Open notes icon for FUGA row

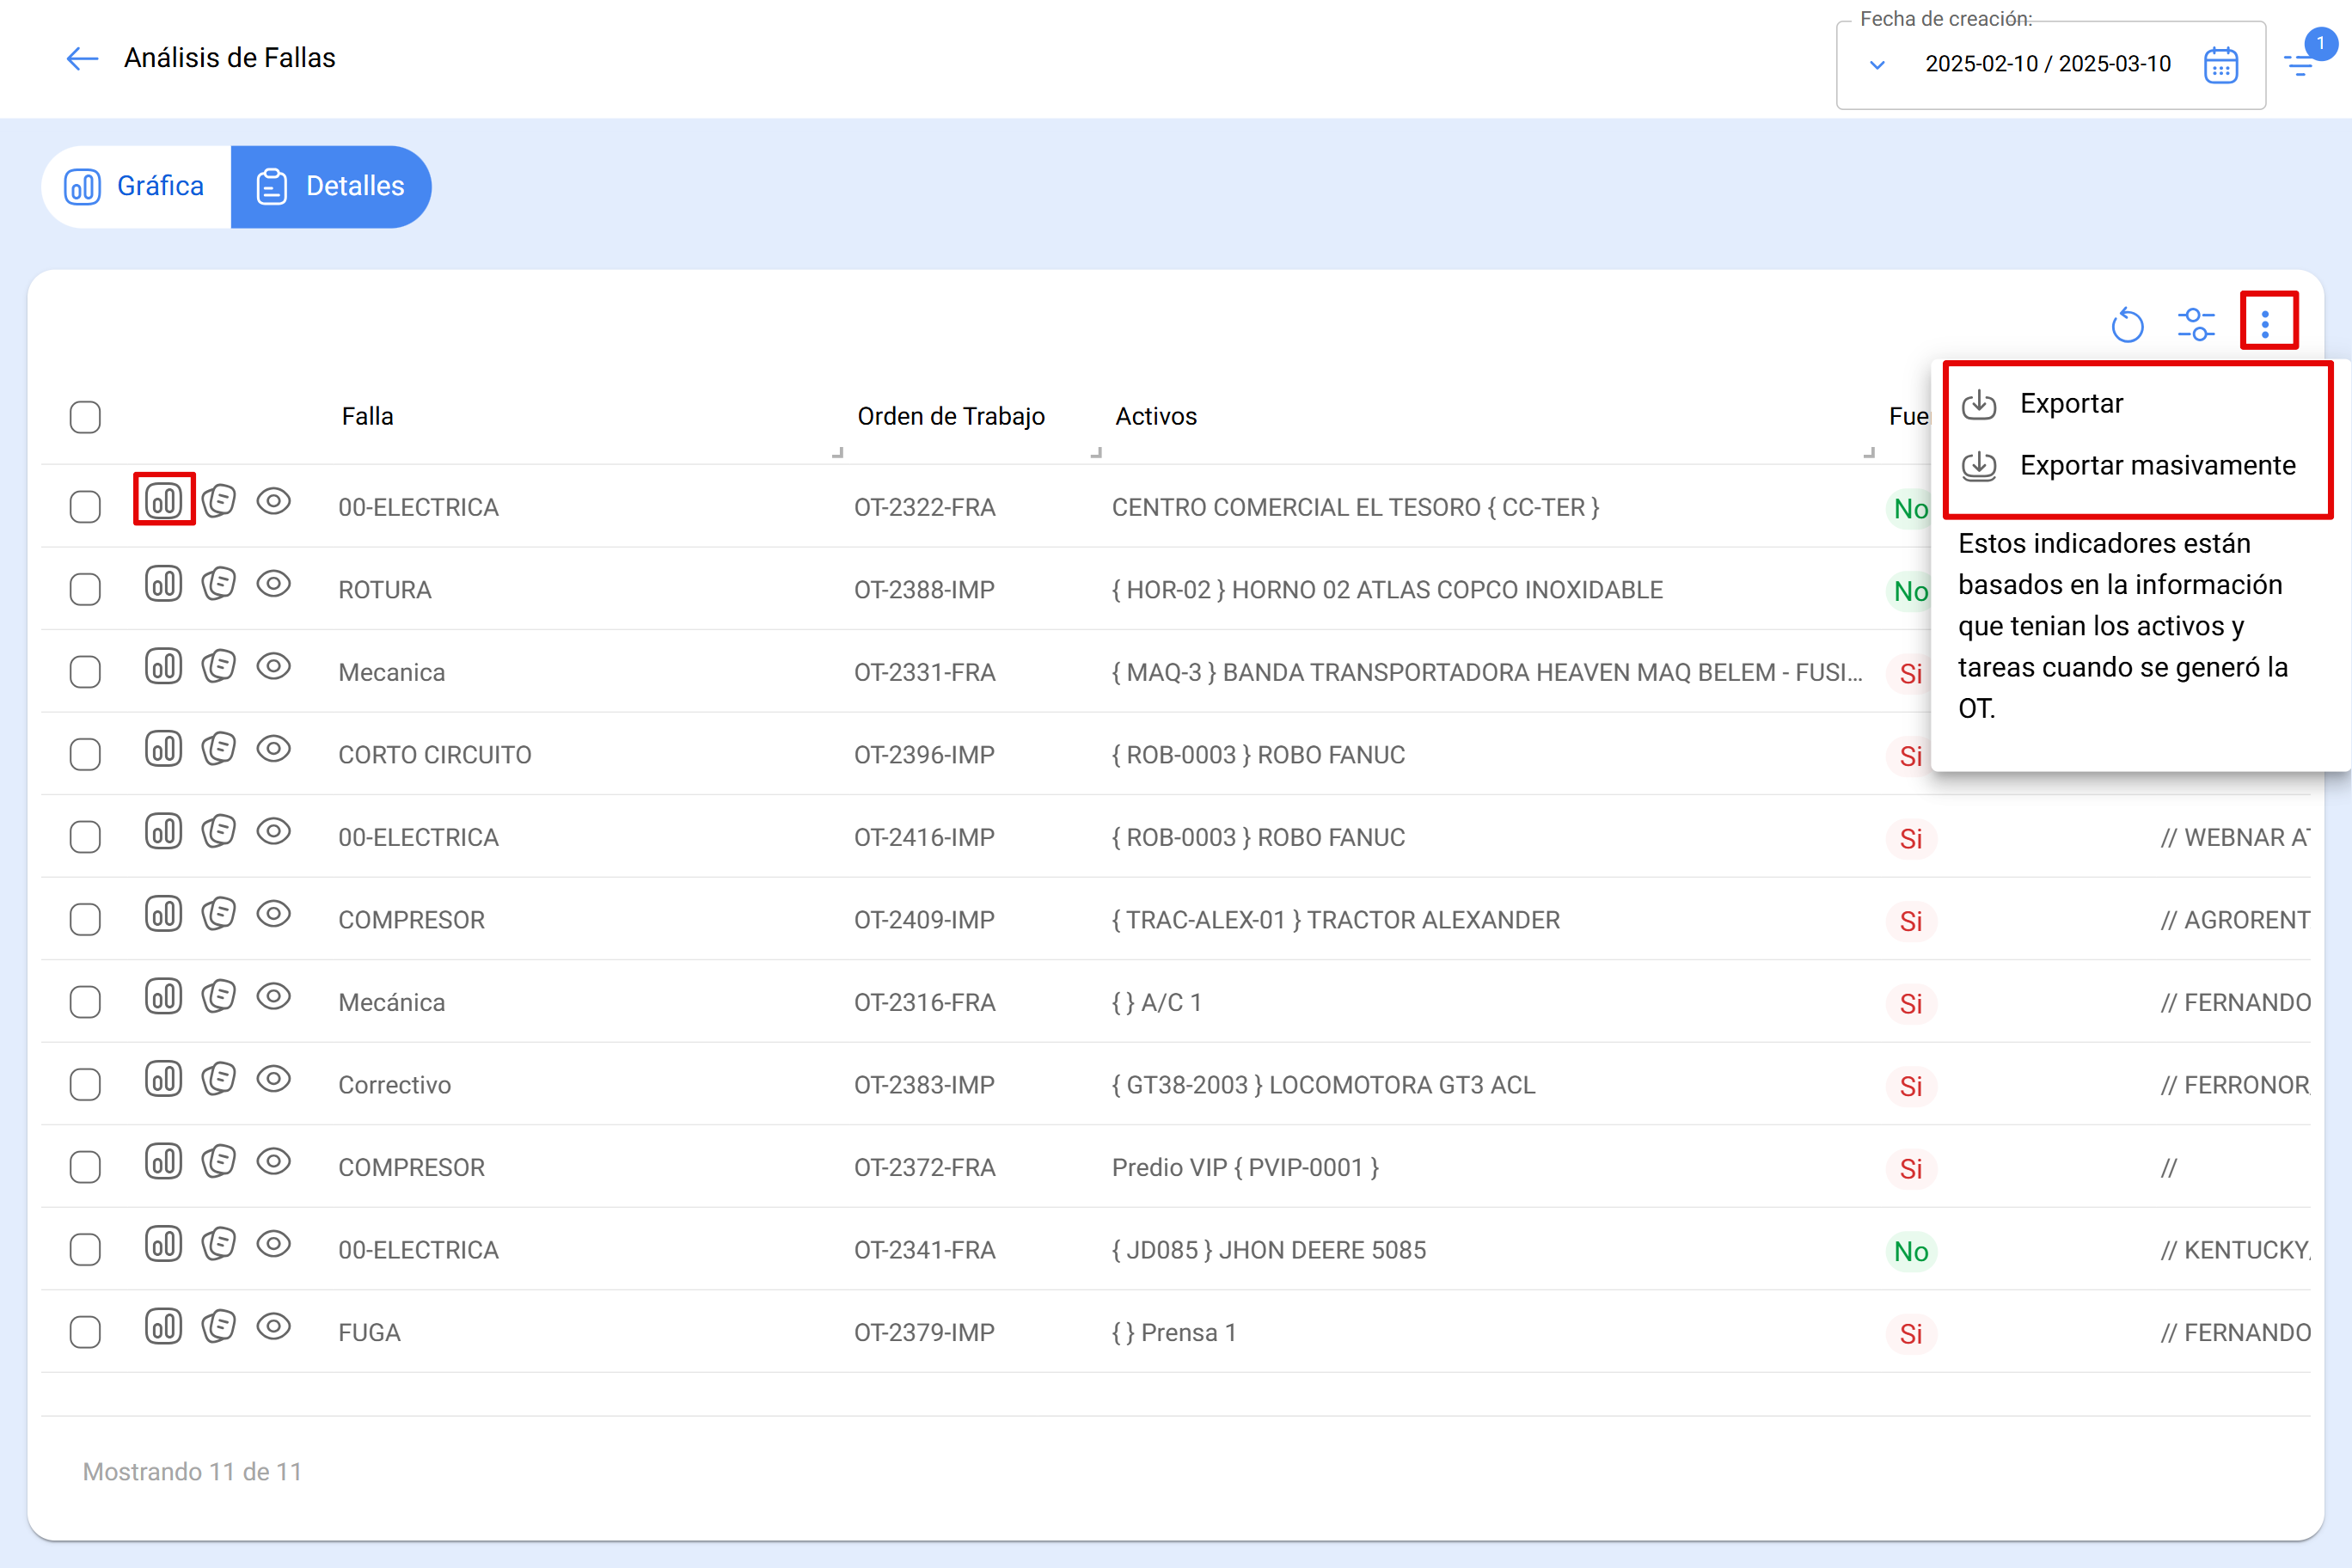218,1326
